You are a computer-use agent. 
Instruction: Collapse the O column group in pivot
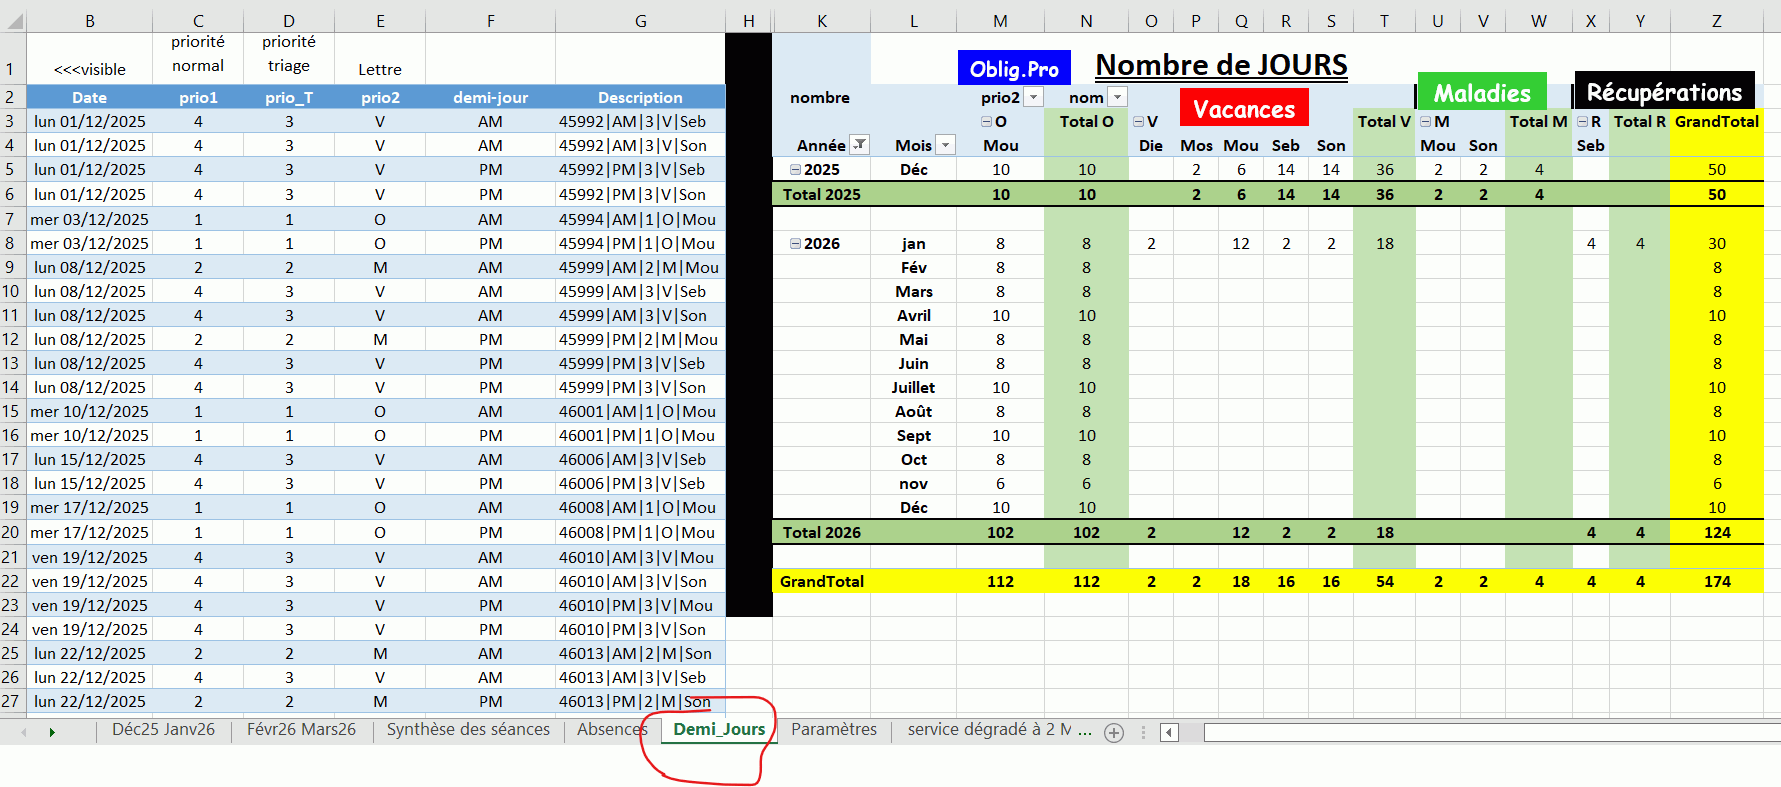tap(986, 122)
